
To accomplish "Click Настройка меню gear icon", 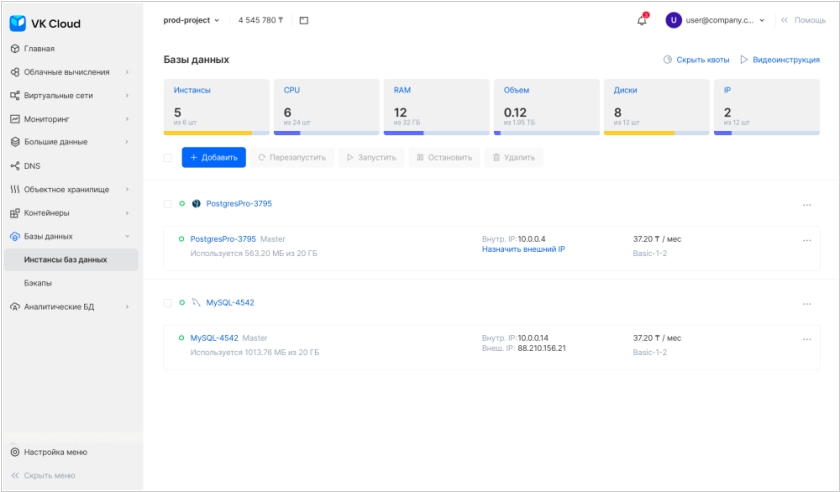I will [15, 452].
